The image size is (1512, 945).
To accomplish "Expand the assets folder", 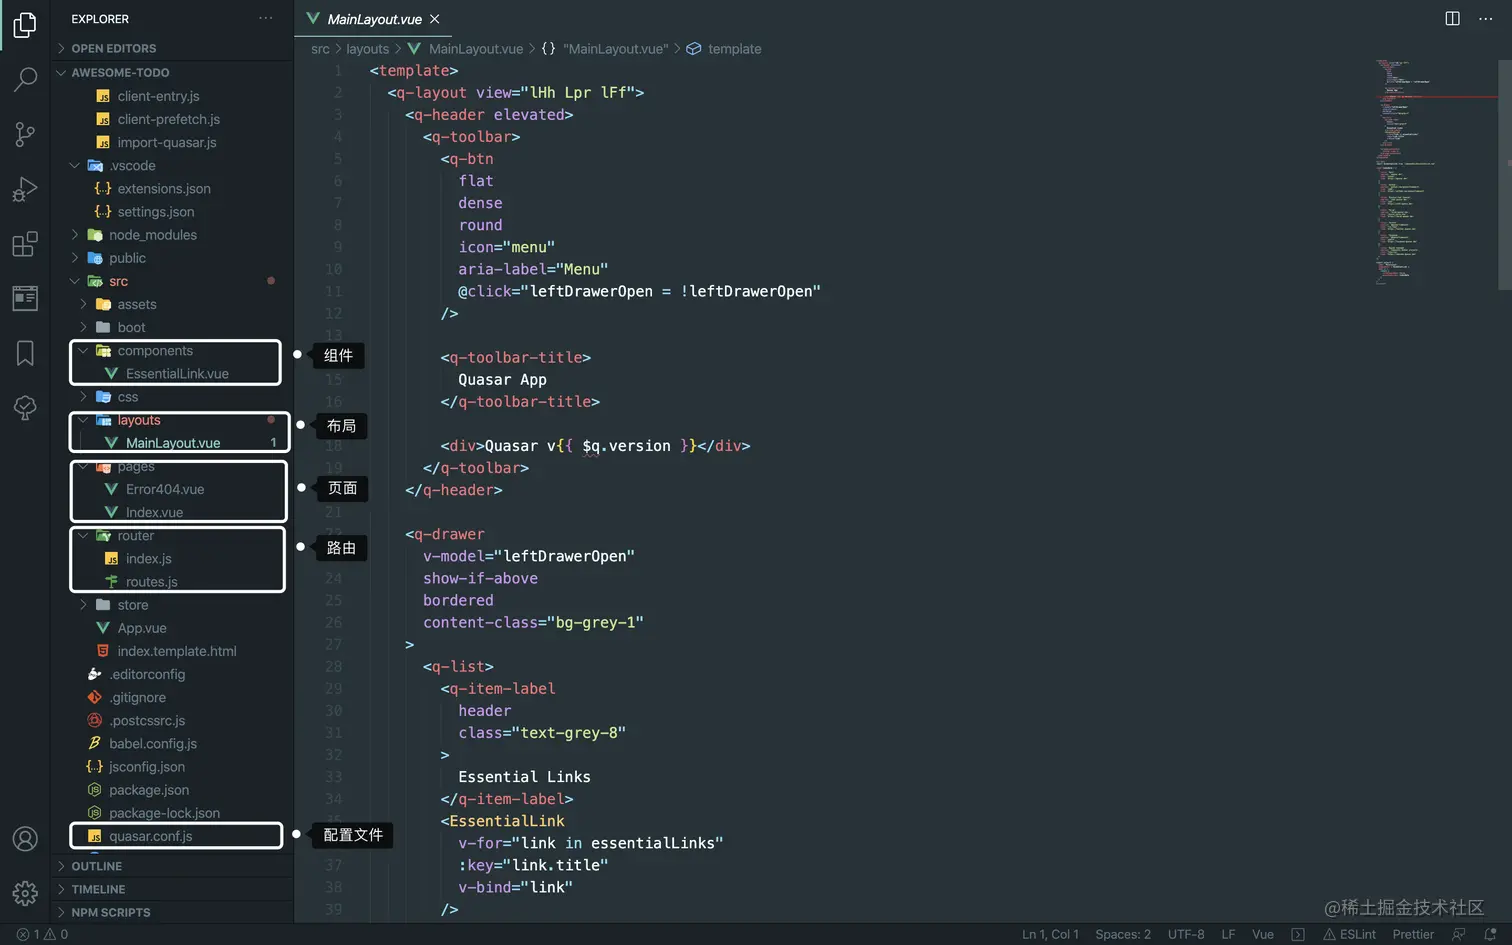I will 172,304.
